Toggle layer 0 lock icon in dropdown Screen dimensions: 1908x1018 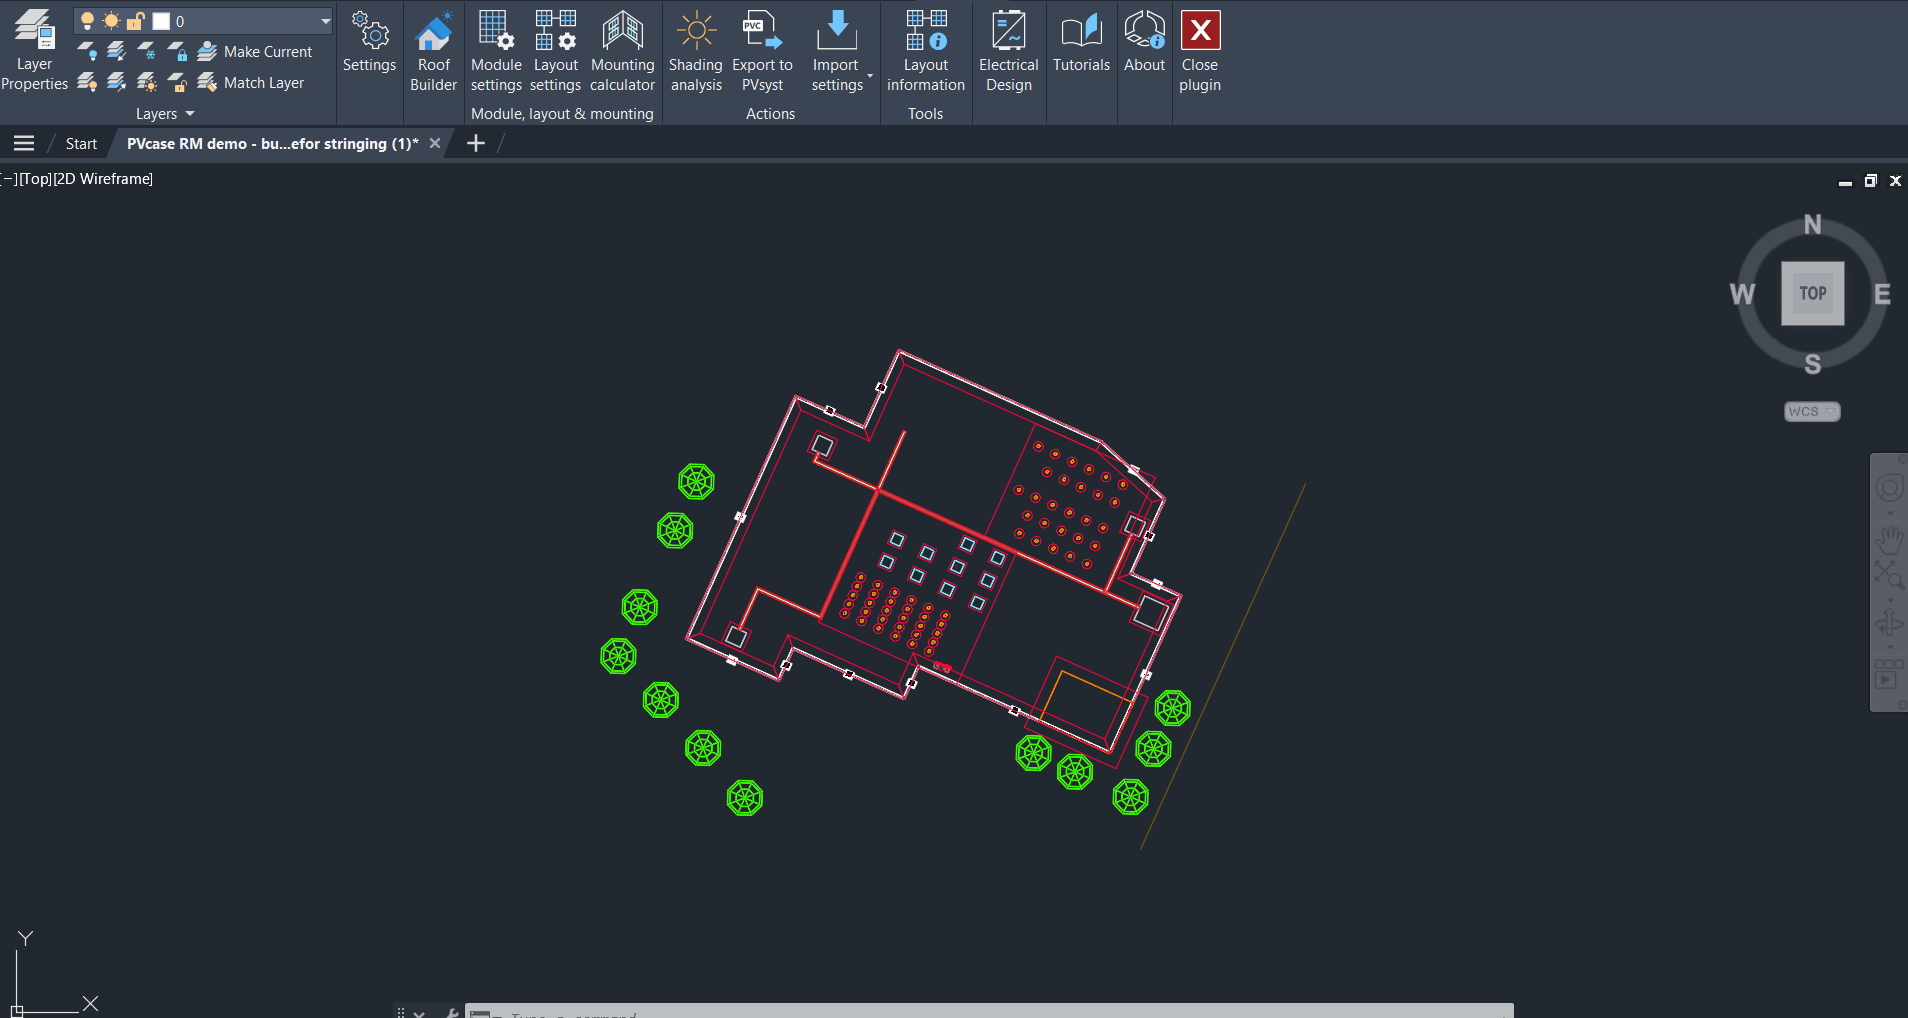tap(136, 21)
